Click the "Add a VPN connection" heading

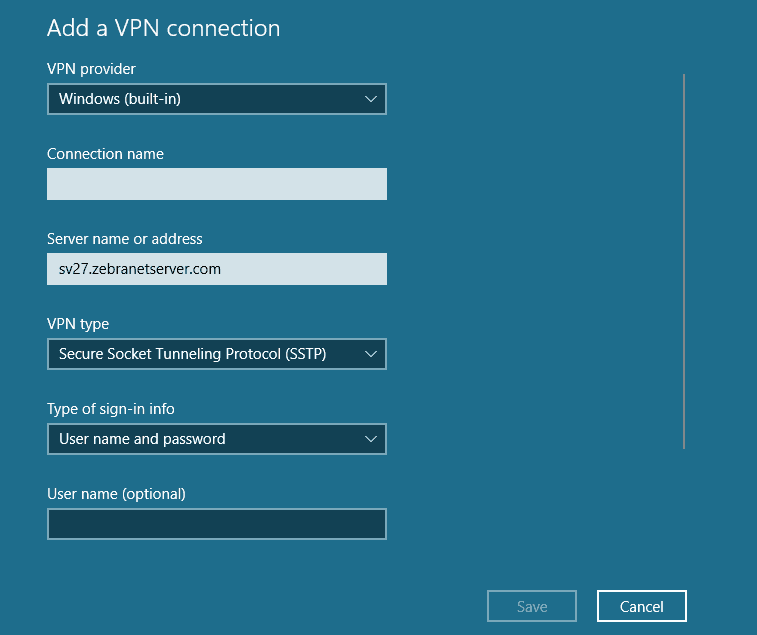(x=163, y=28)
